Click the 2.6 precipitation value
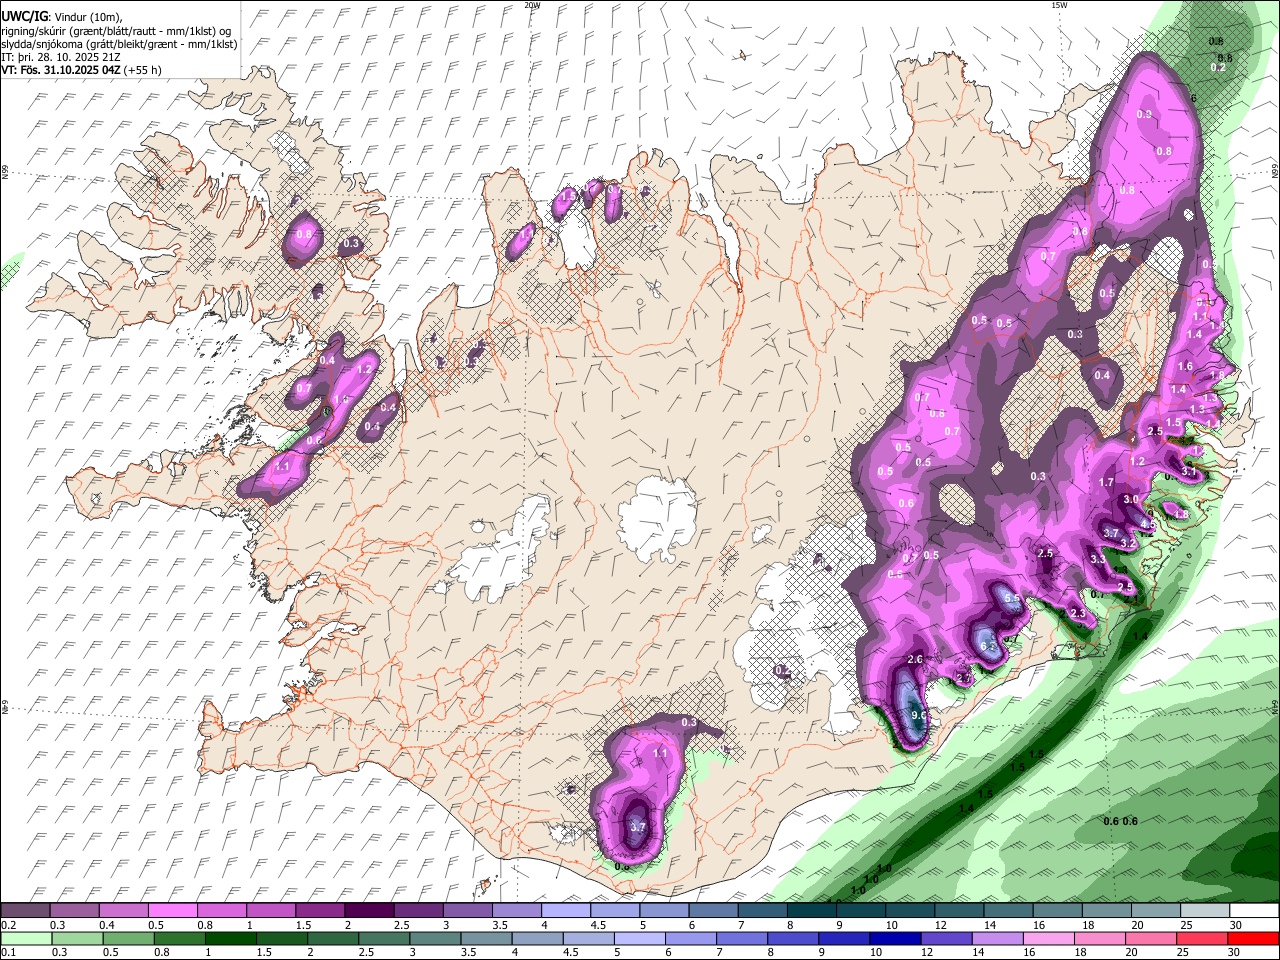The width and height of the screenshot is (1280, 960). pos(915,660)
